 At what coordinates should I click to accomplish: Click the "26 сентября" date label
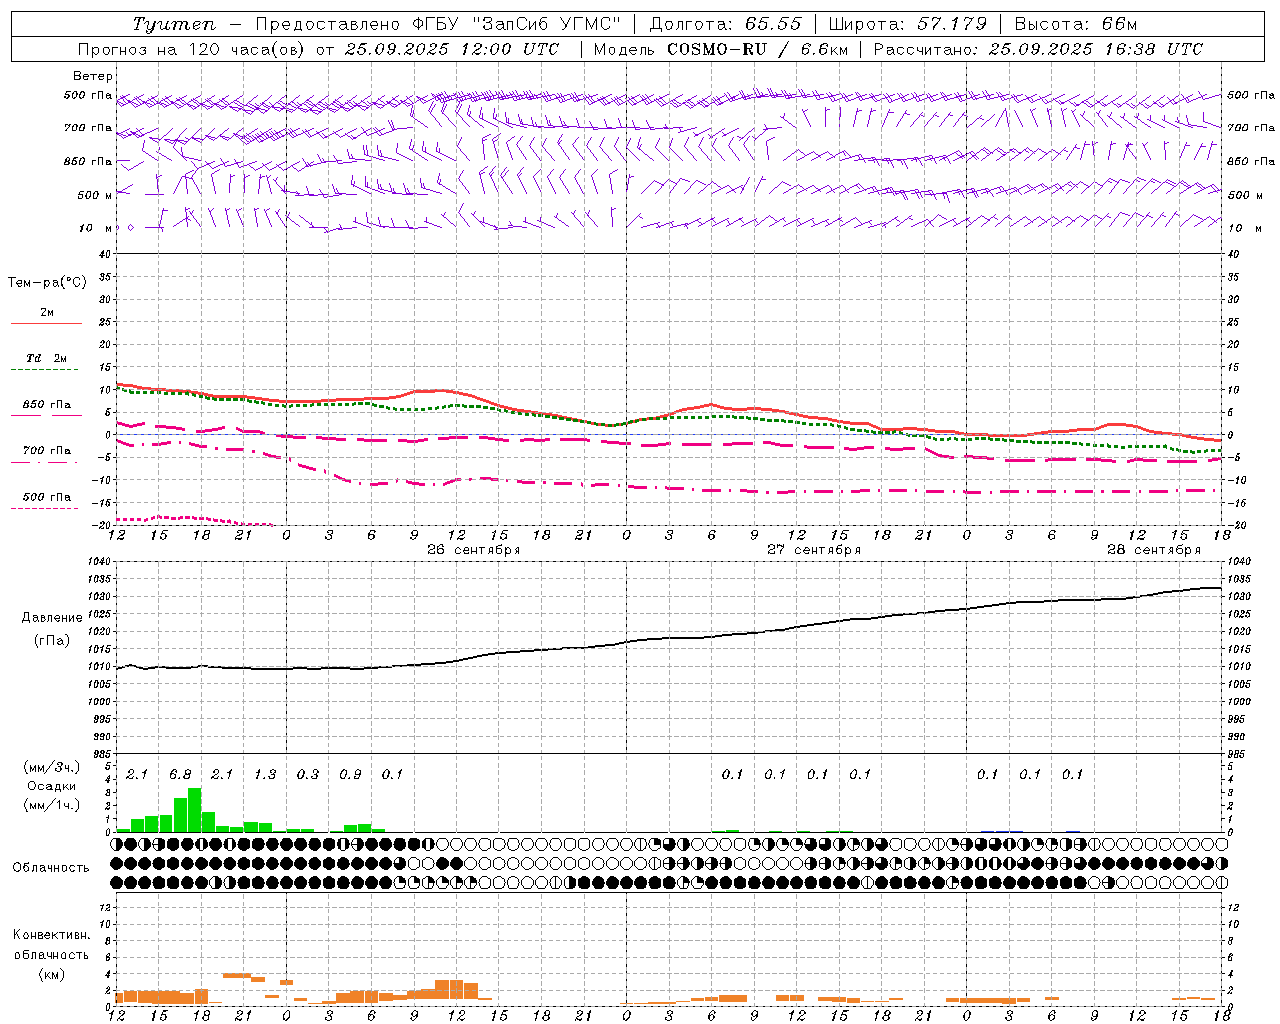click(x=473, y=550)
